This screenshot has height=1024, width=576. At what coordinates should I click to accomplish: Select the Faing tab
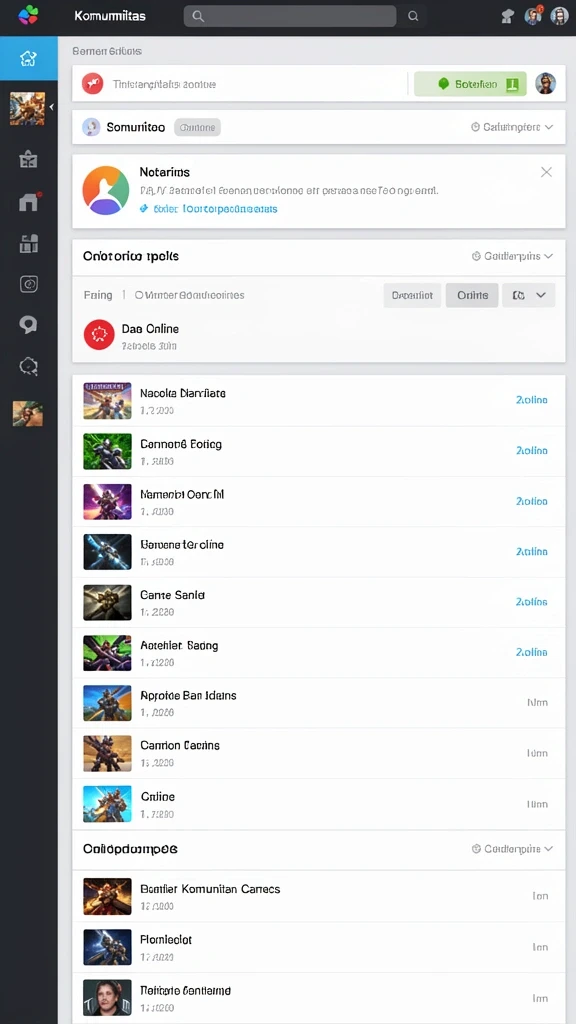(98, 295)
